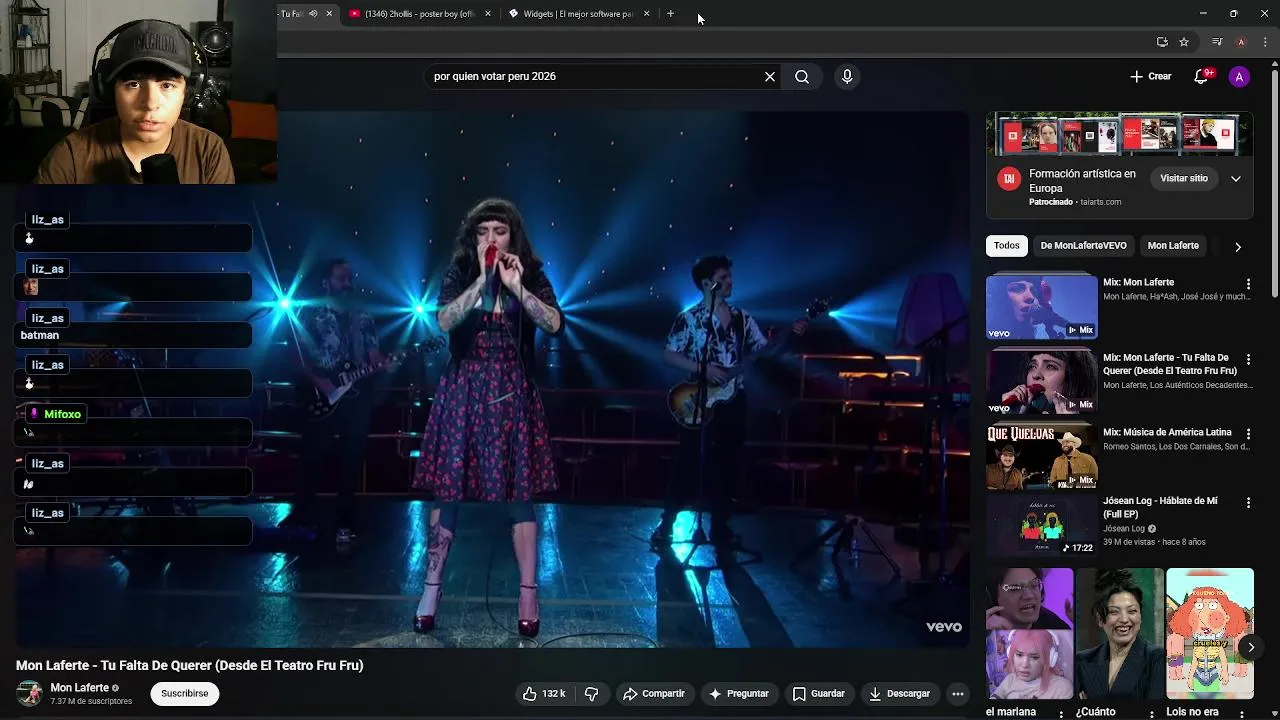Click the Descargar download button
This screenshot has height=720, width=1280.
click(x=899, y=693)
